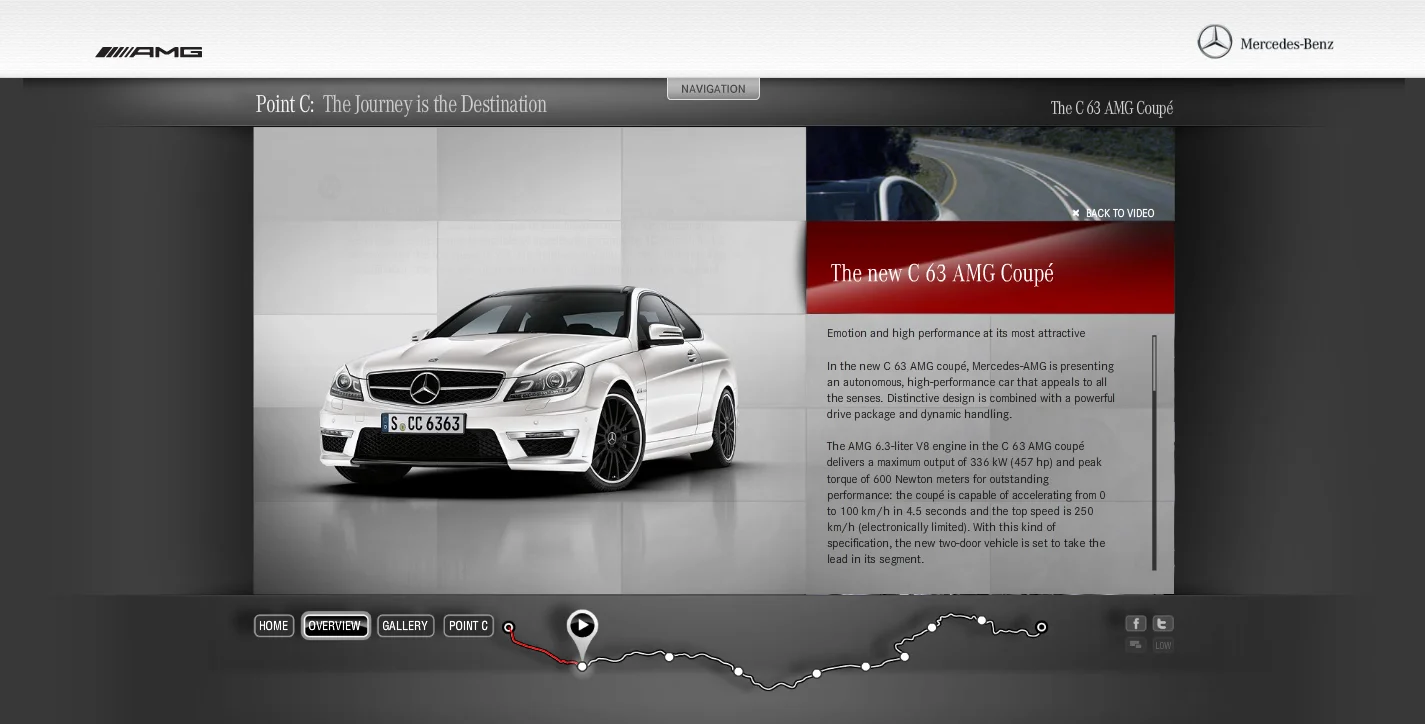1425x724 pixels.
Task: Click the POINT C button
Action: (469, 626)
